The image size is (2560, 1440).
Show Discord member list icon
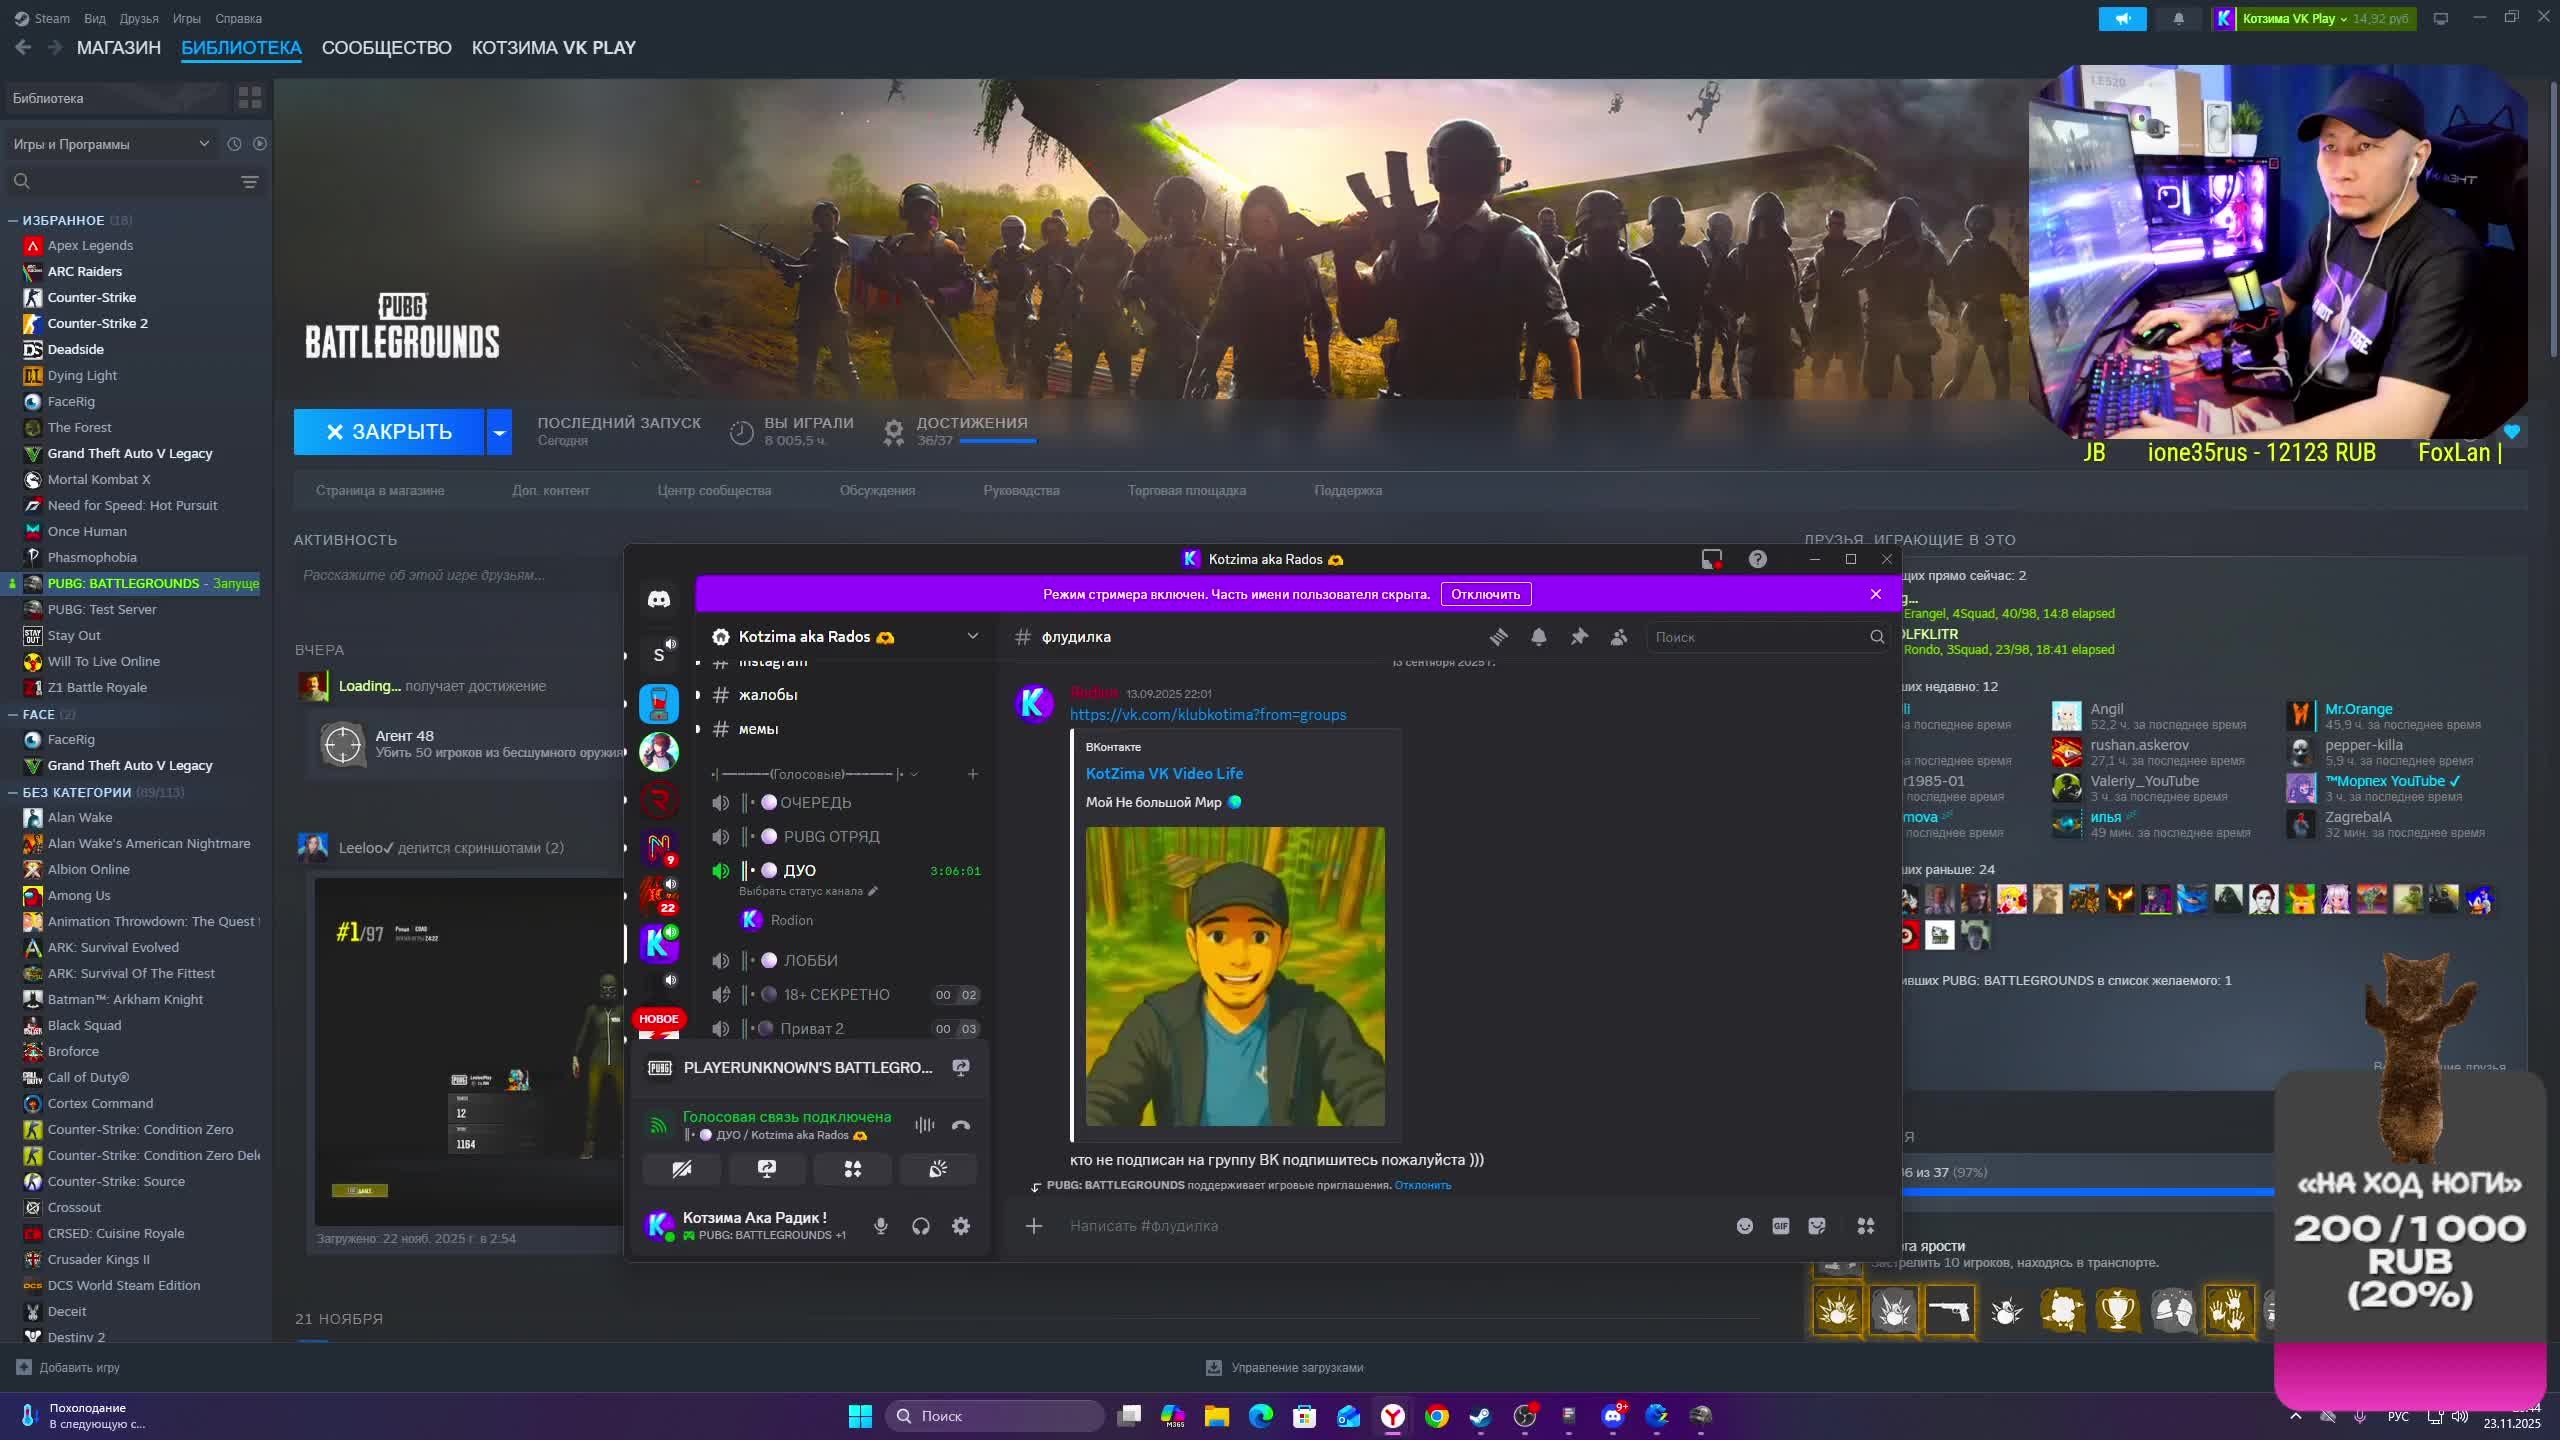tap(1619, 637)
